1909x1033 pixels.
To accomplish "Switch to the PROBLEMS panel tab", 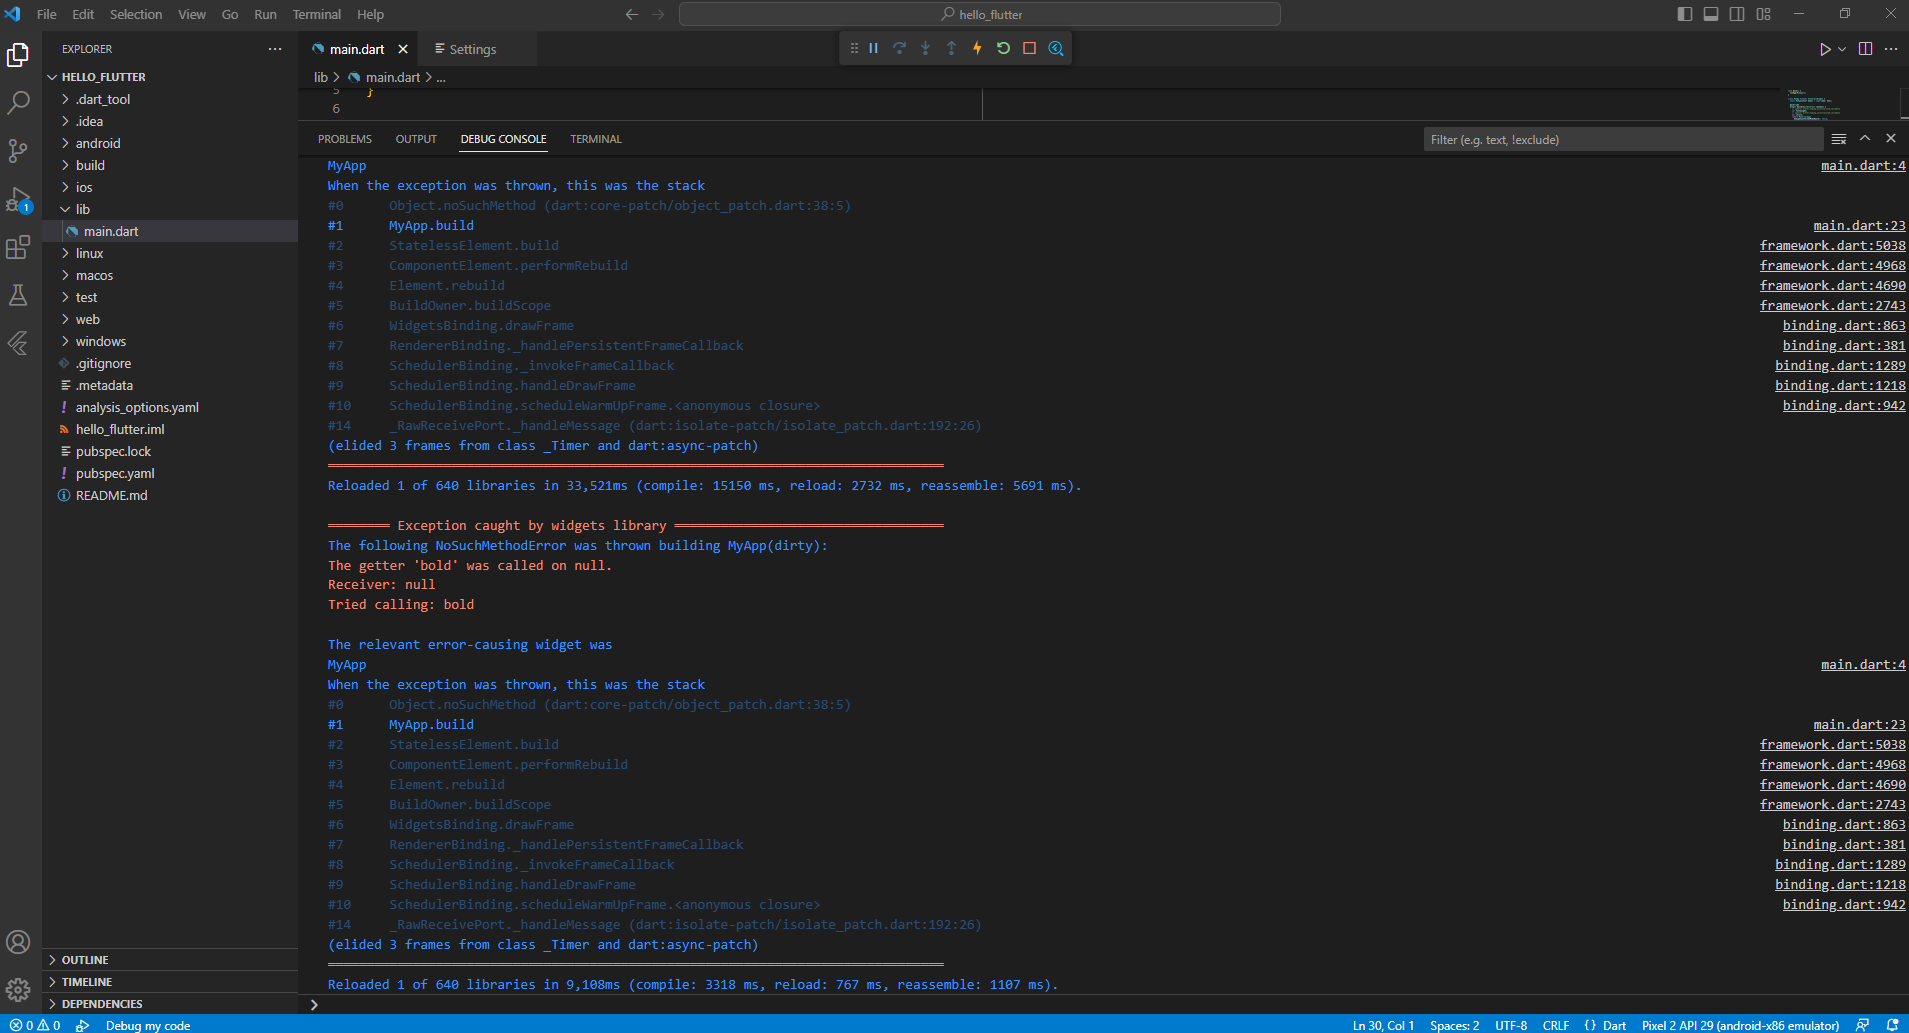I will (345, 139).
